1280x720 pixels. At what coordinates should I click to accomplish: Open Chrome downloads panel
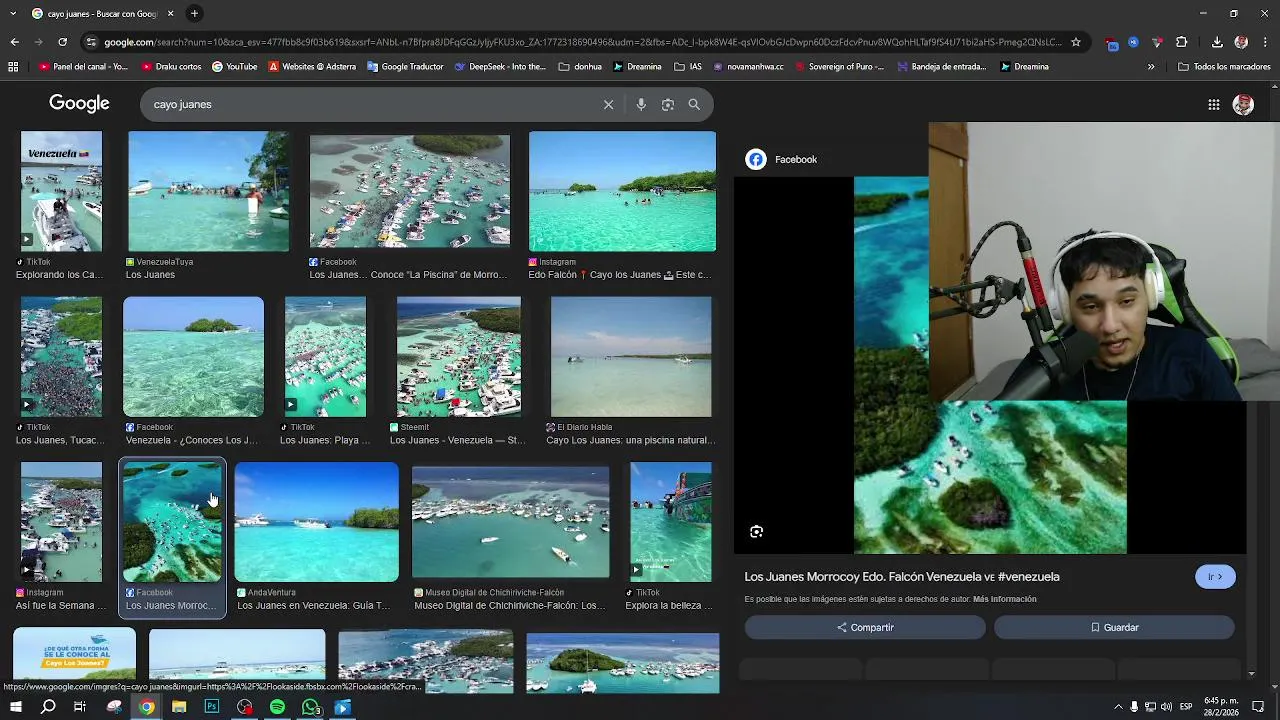pyautogui.click(x=1217, y=42)
